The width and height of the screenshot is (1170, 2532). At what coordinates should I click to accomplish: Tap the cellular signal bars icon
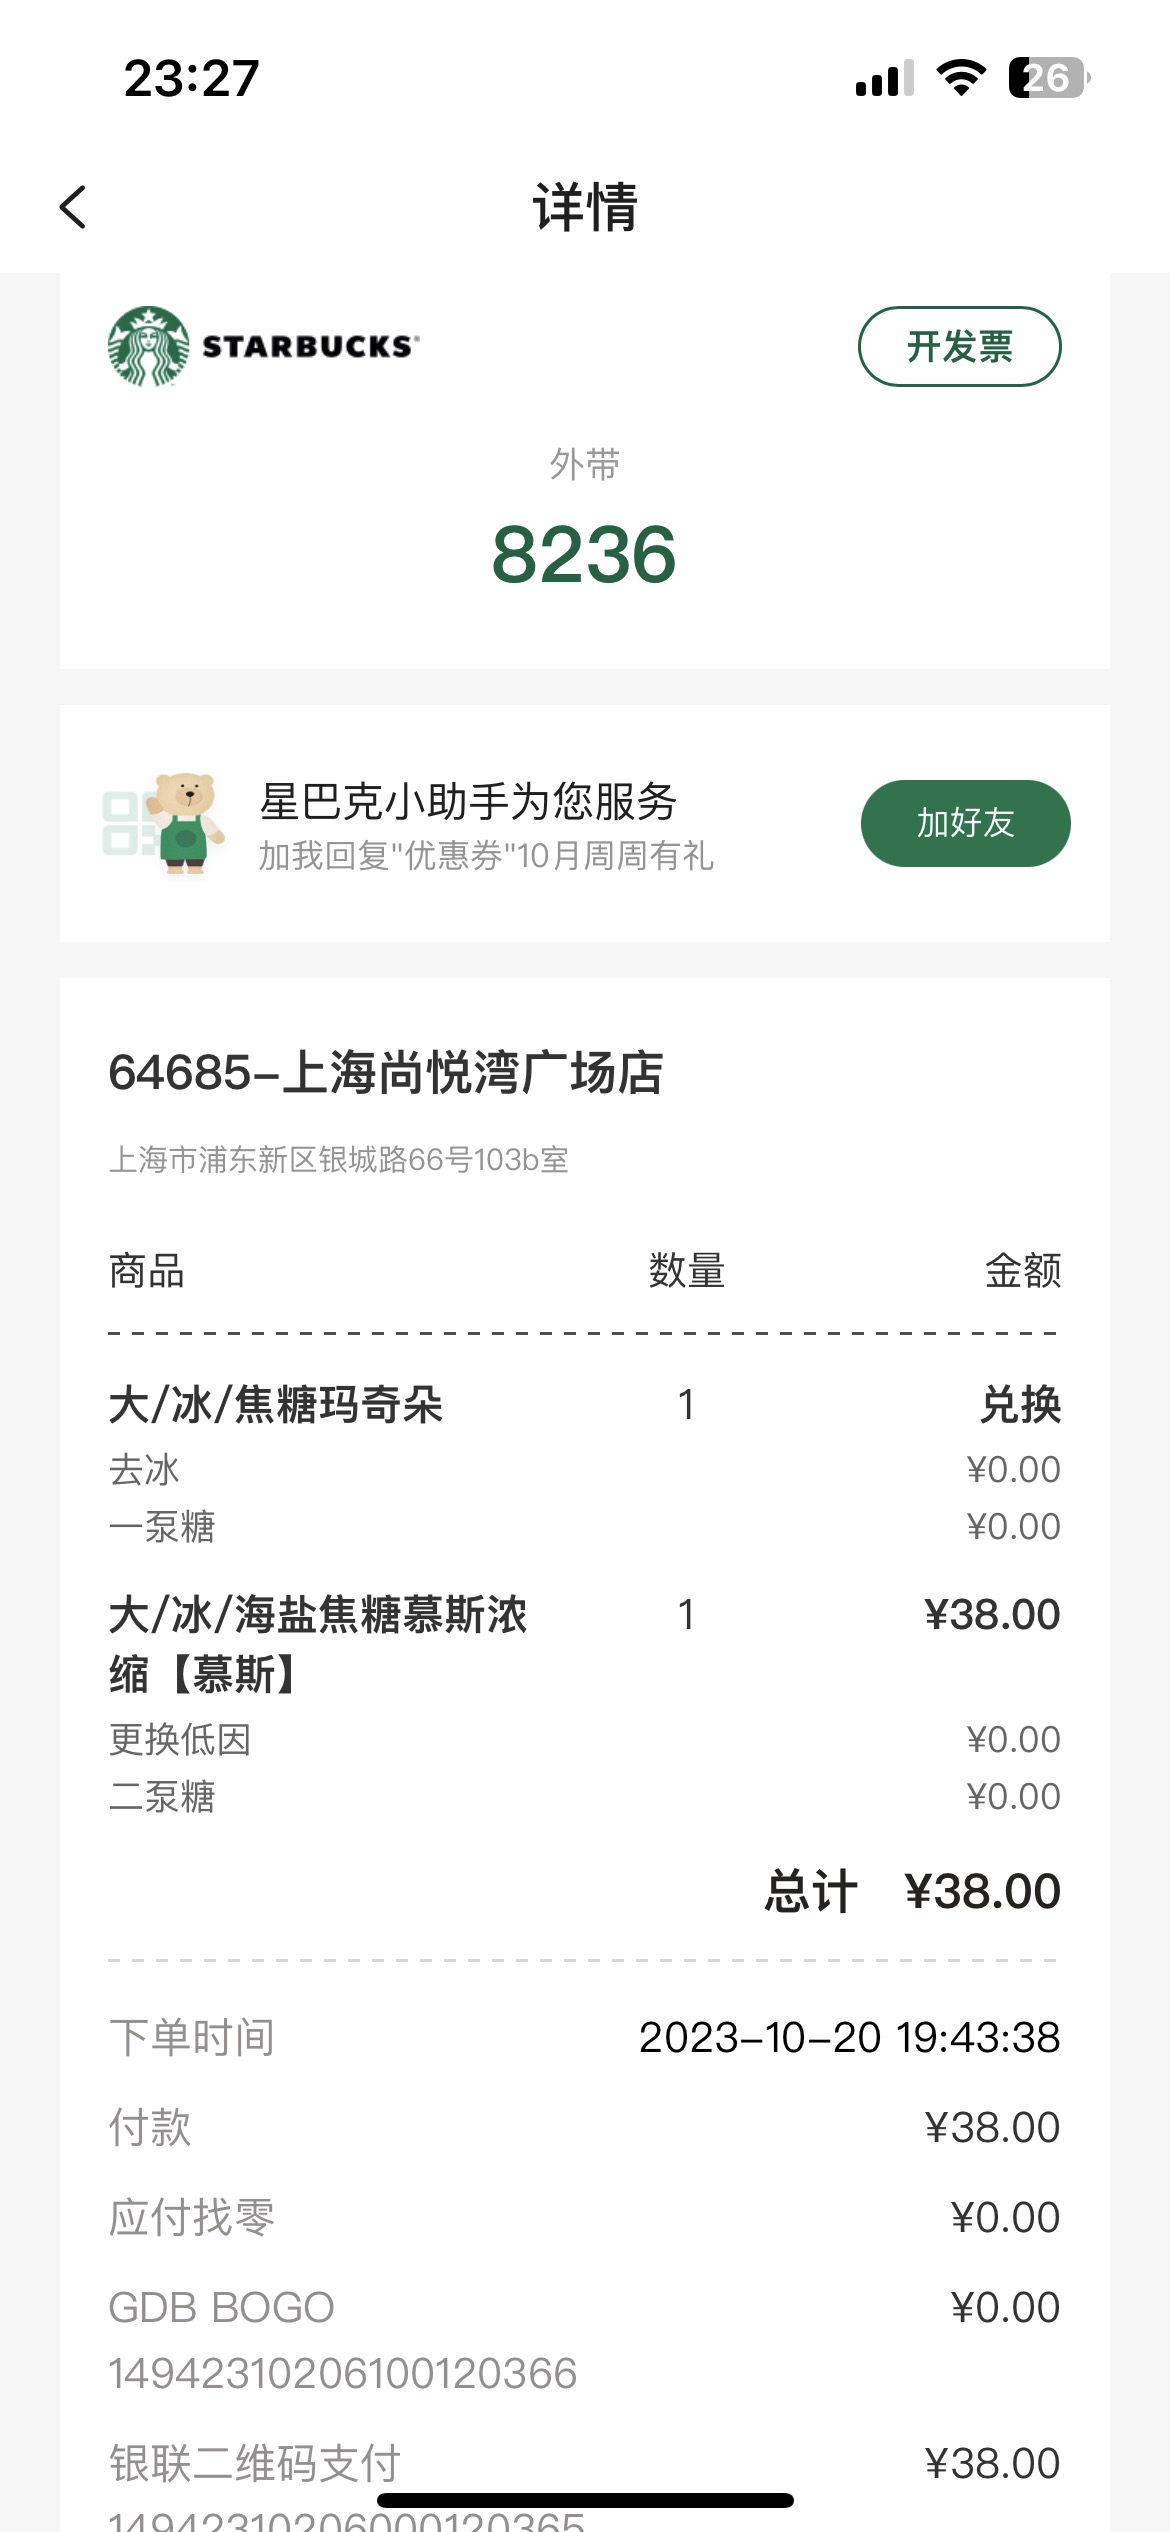(885, 78)
